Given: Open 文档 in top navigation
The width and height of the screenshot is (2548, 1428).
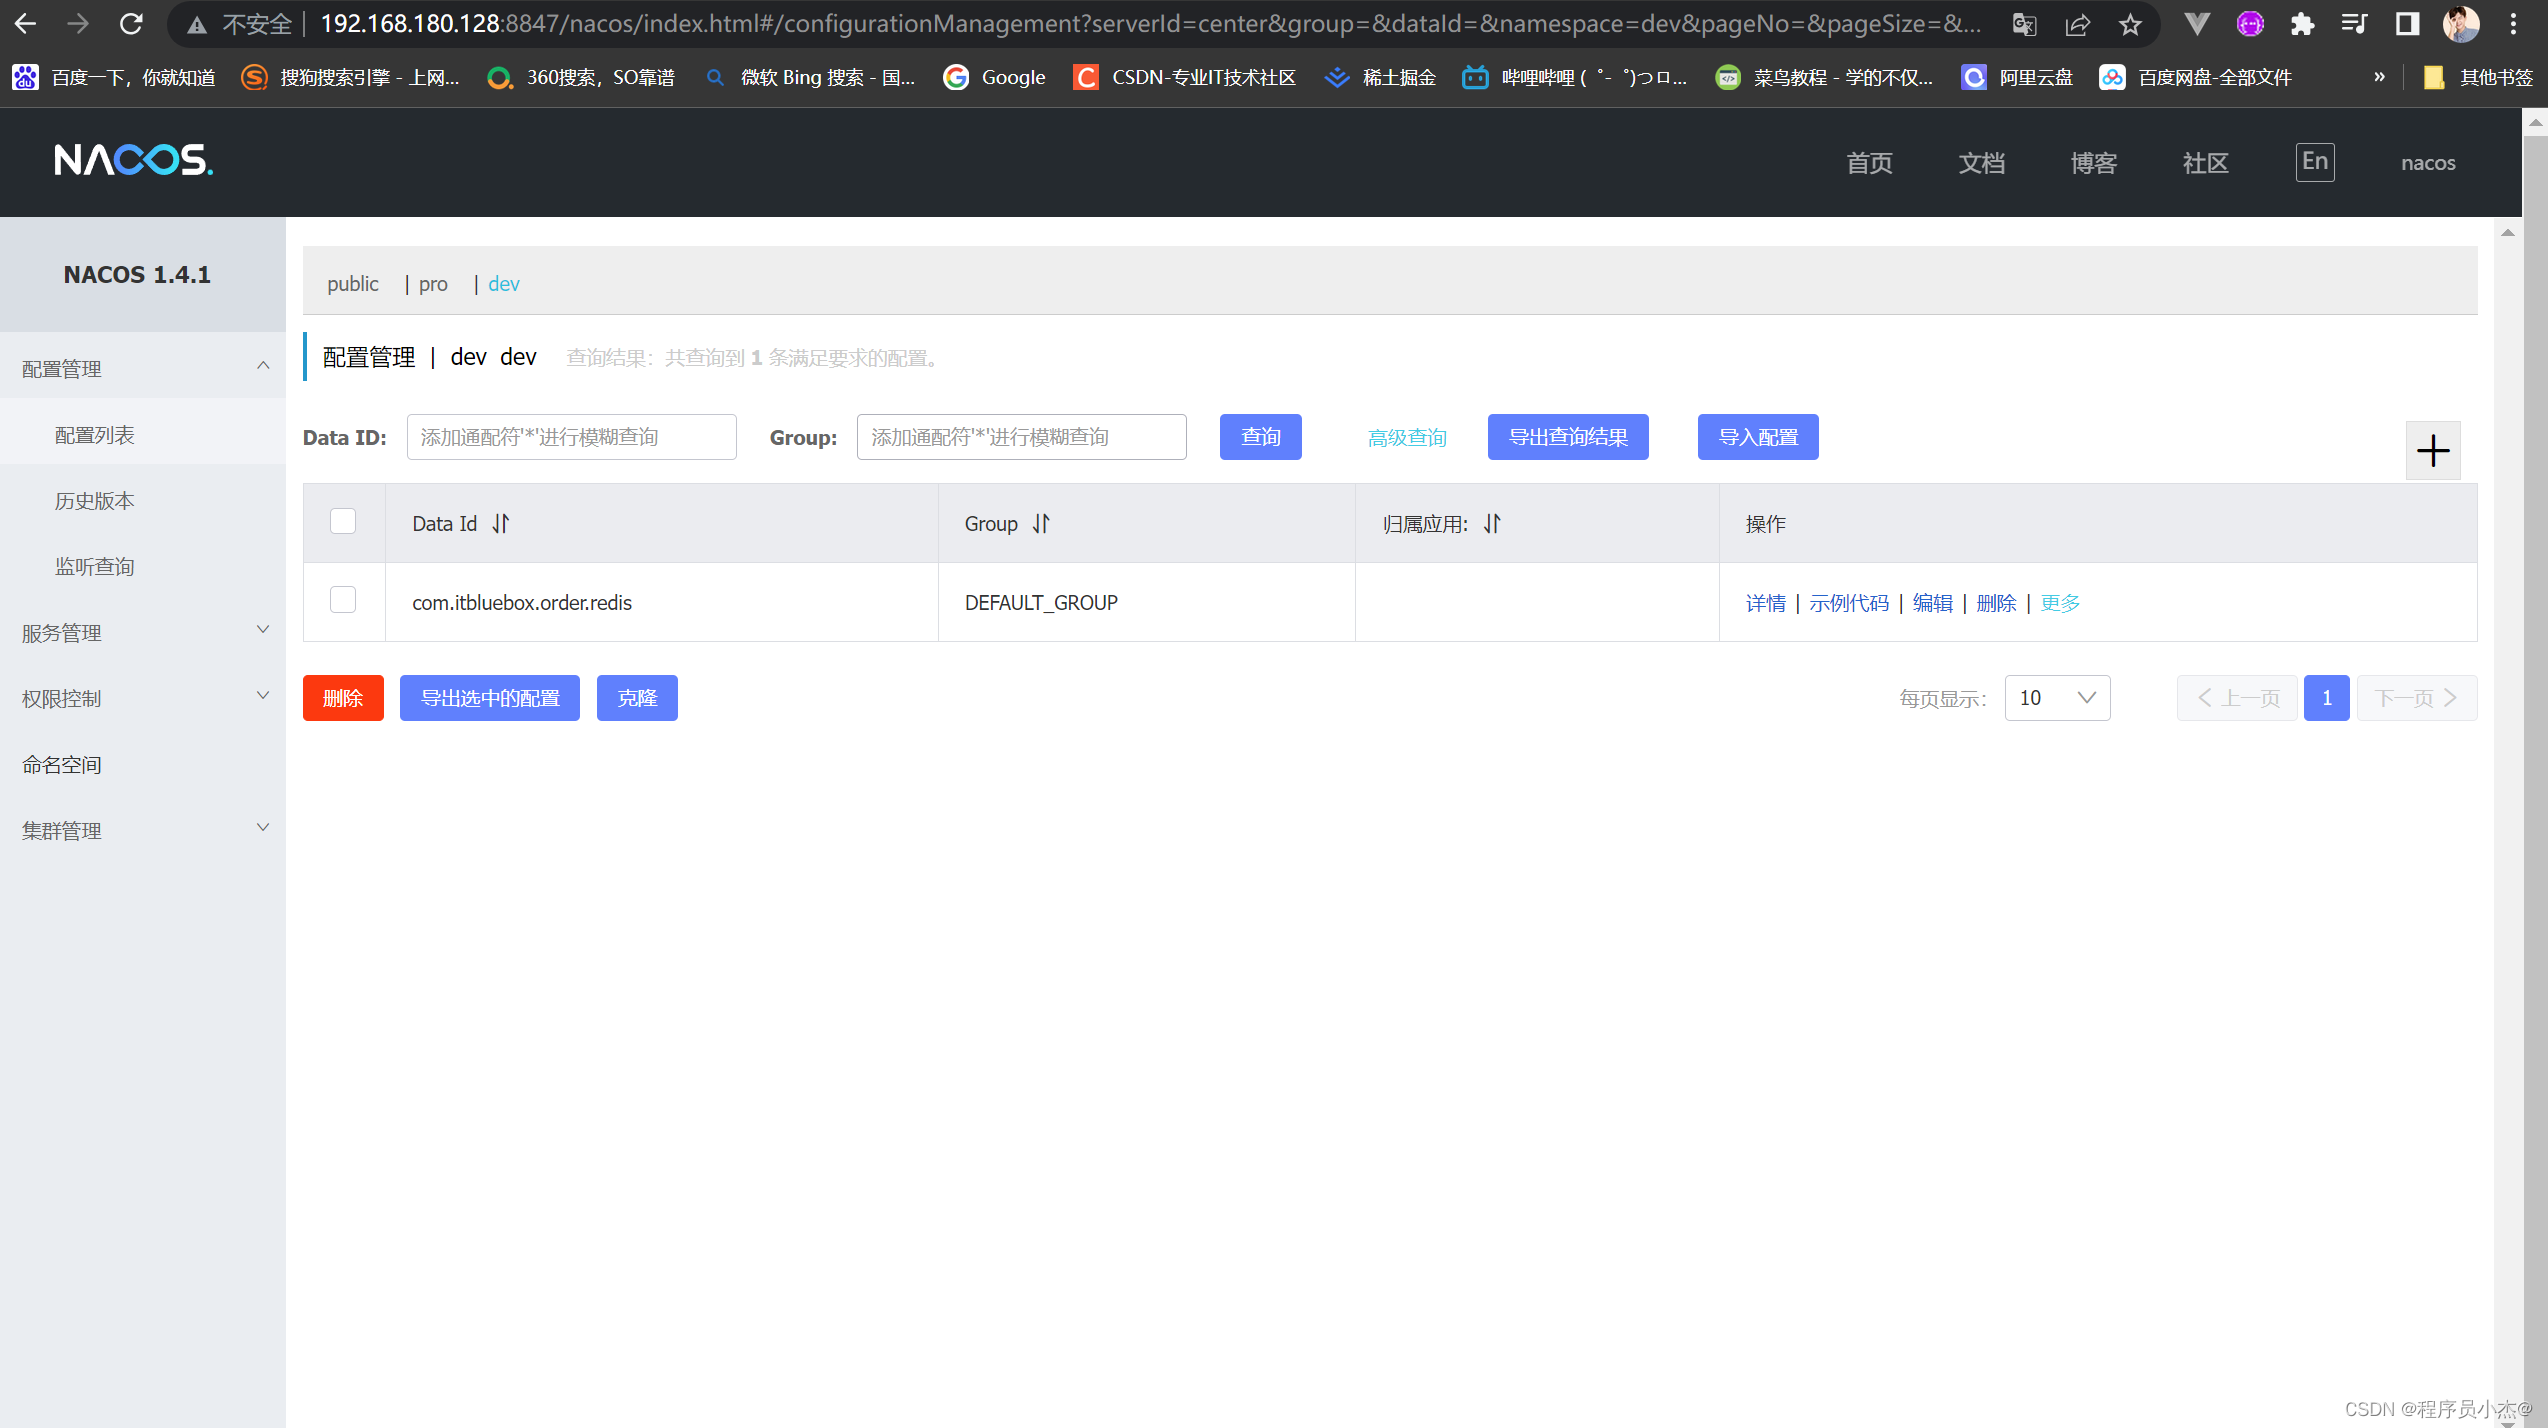Looking at the screenshot, I should tap(1981, 163).
